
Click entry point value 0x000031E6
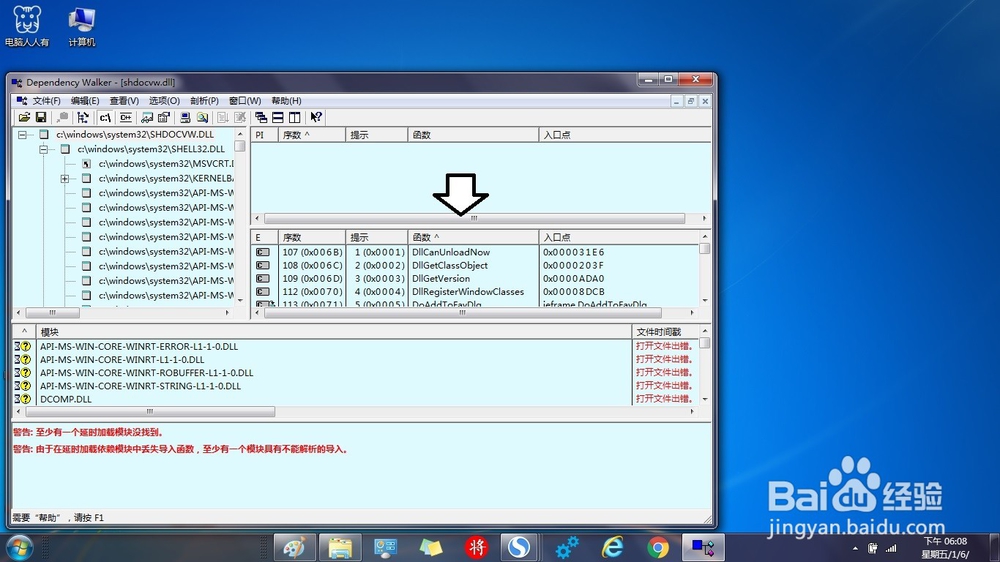point(573,252)
